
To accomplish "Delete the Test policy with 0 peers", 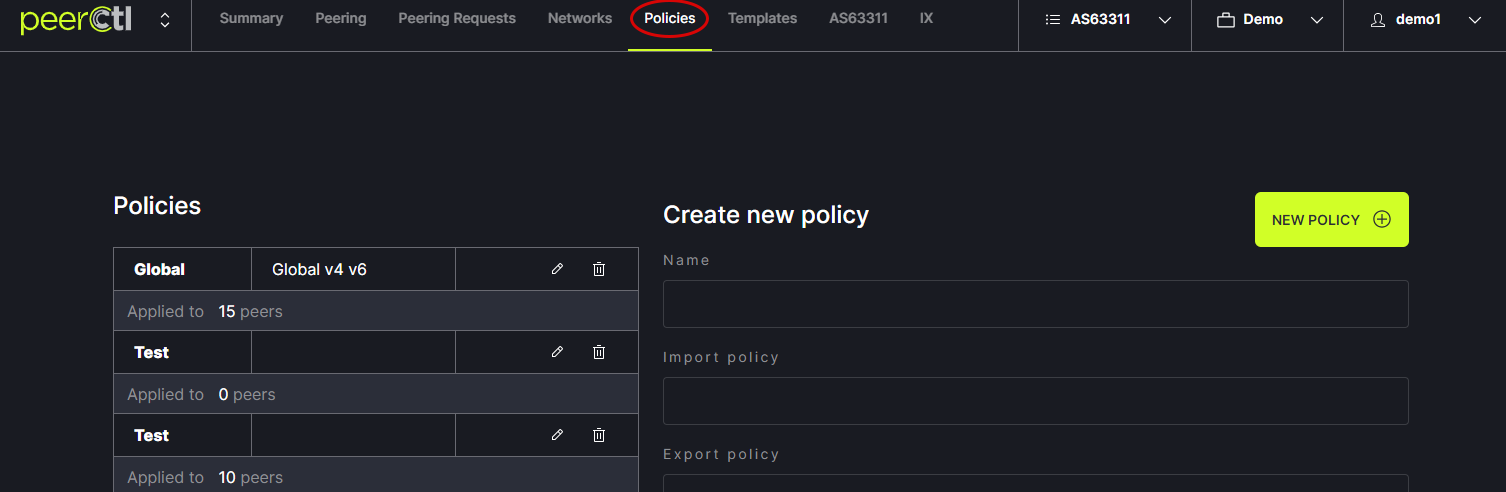I will coord(599,352).
